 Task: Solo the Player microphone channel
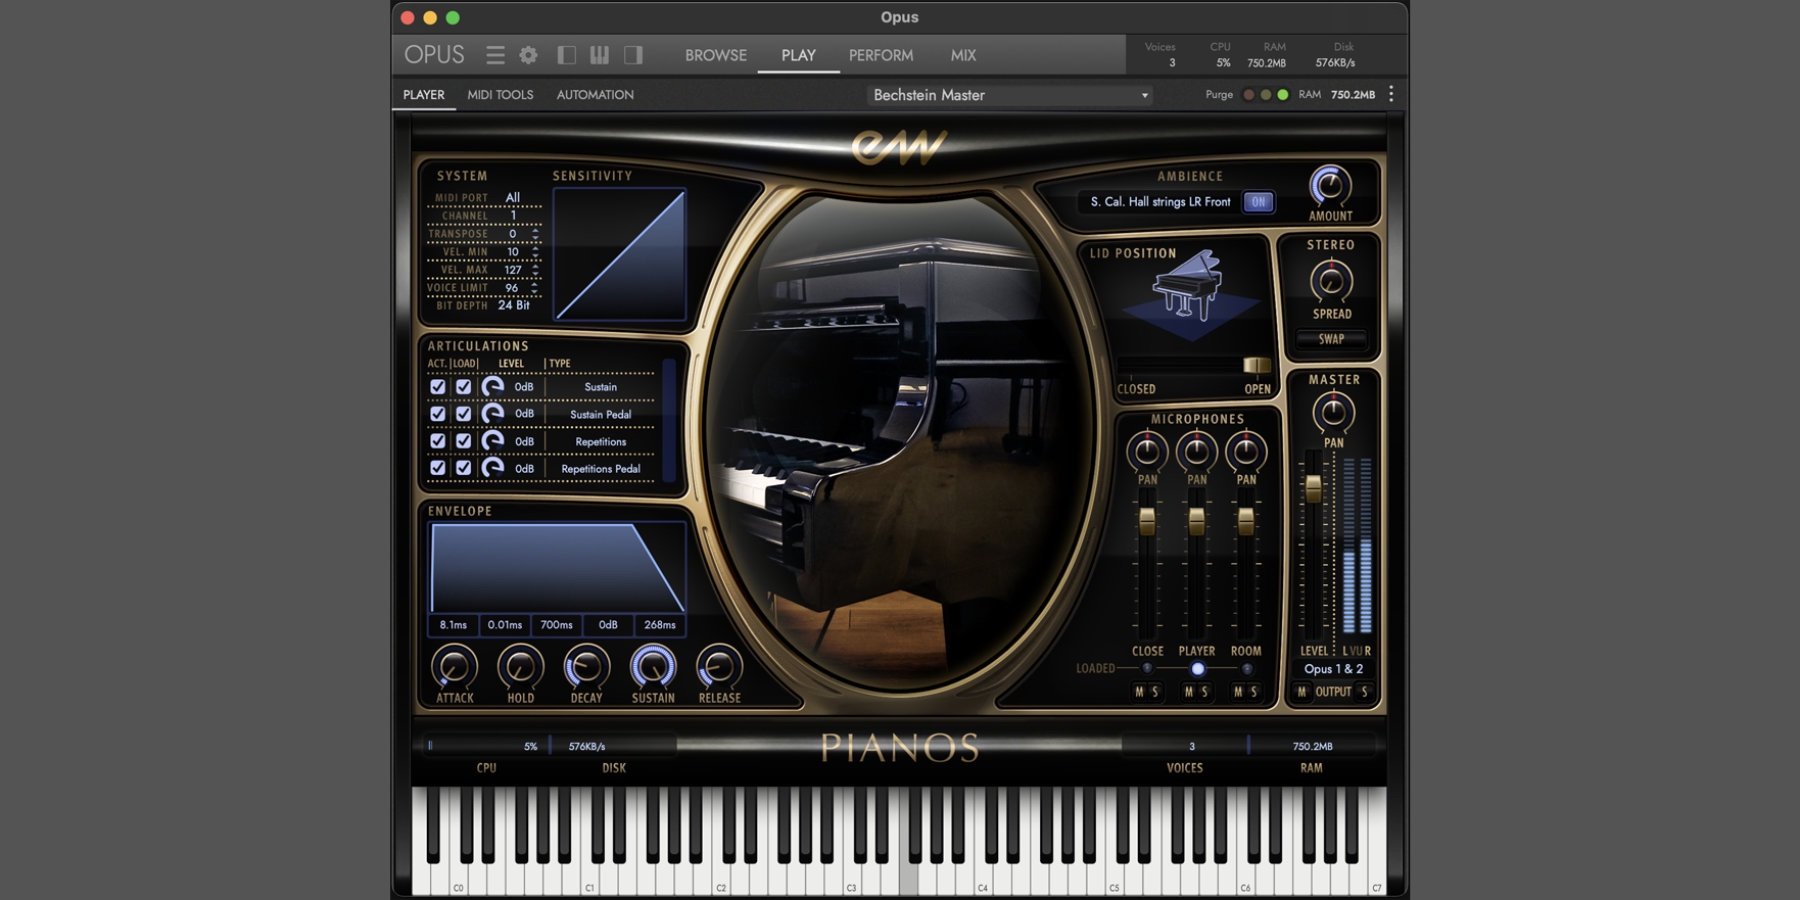1205,690
